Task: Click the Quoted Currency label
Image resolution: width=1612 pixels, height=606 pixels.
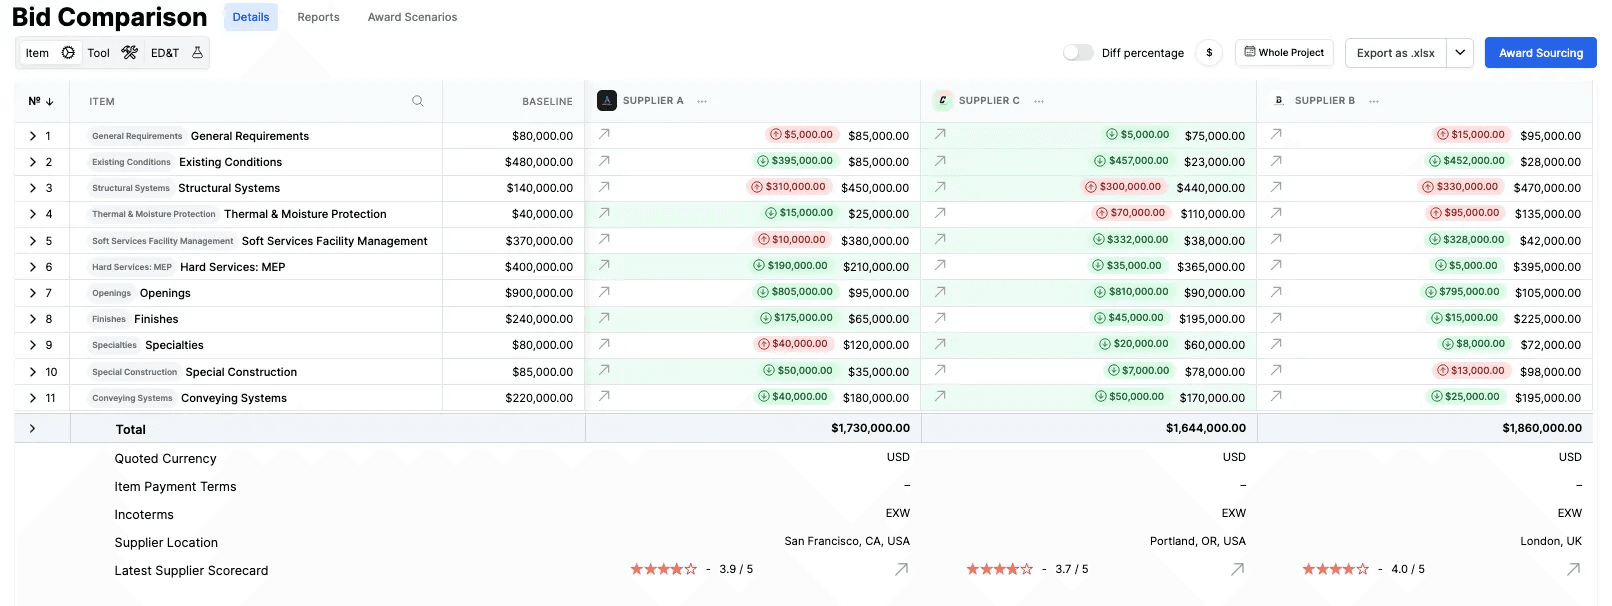Action: [x=165, y=459]
